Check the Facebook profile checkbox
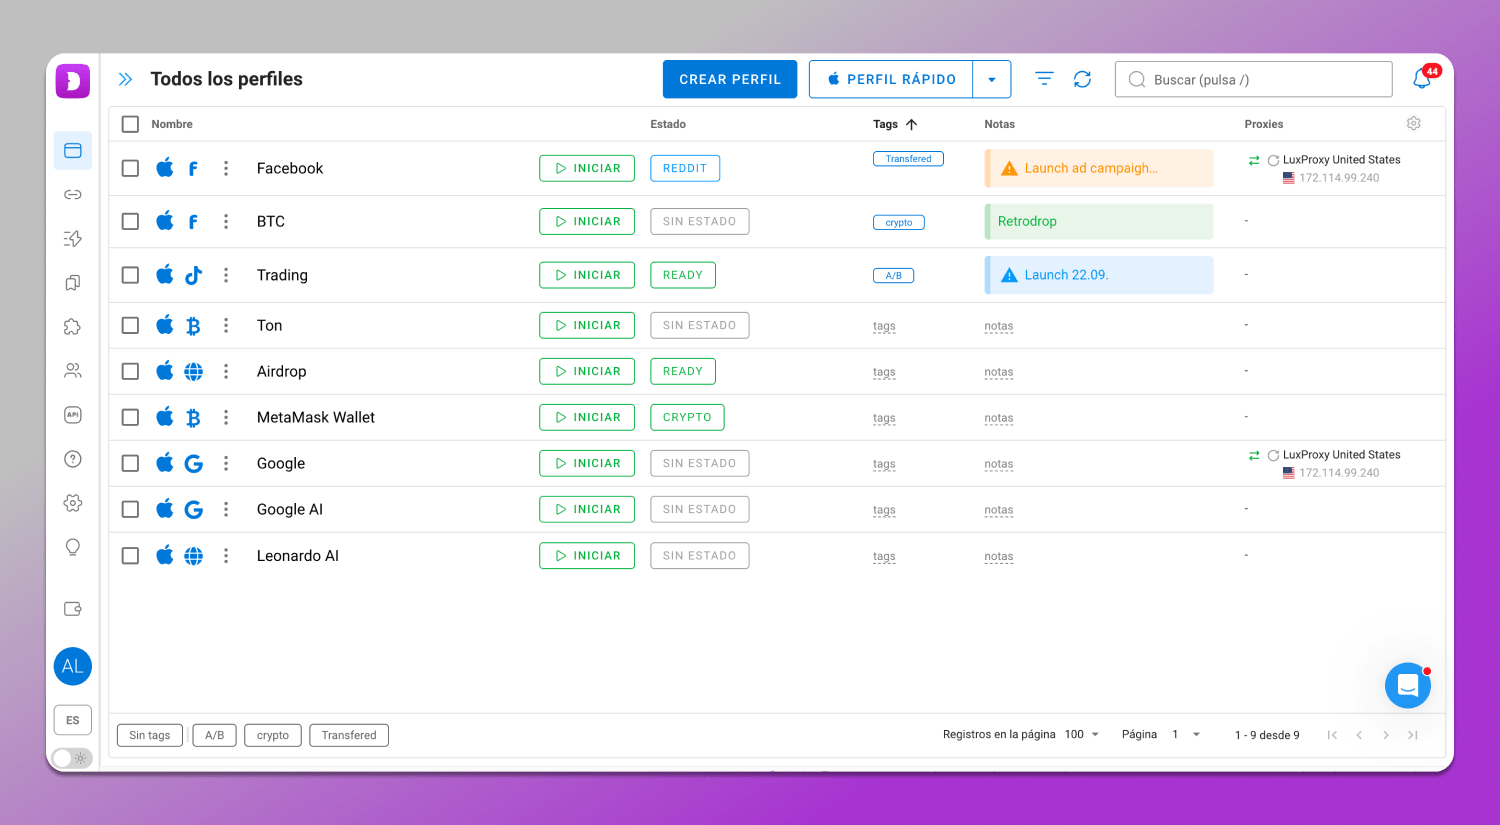Viewport: 1500px width, 825px height. click(x=130, y=168)
